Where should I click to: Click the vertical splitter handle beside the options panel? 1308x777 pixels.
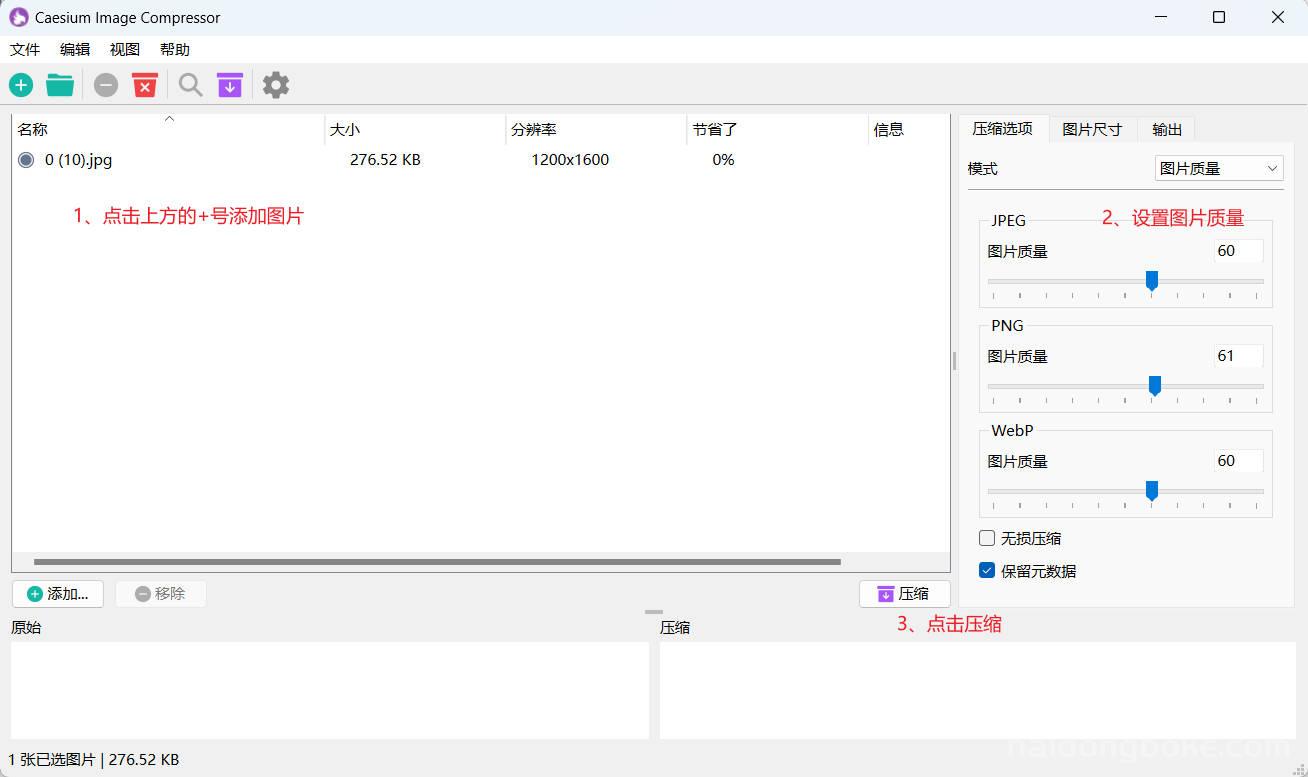(x=954, y=361)
